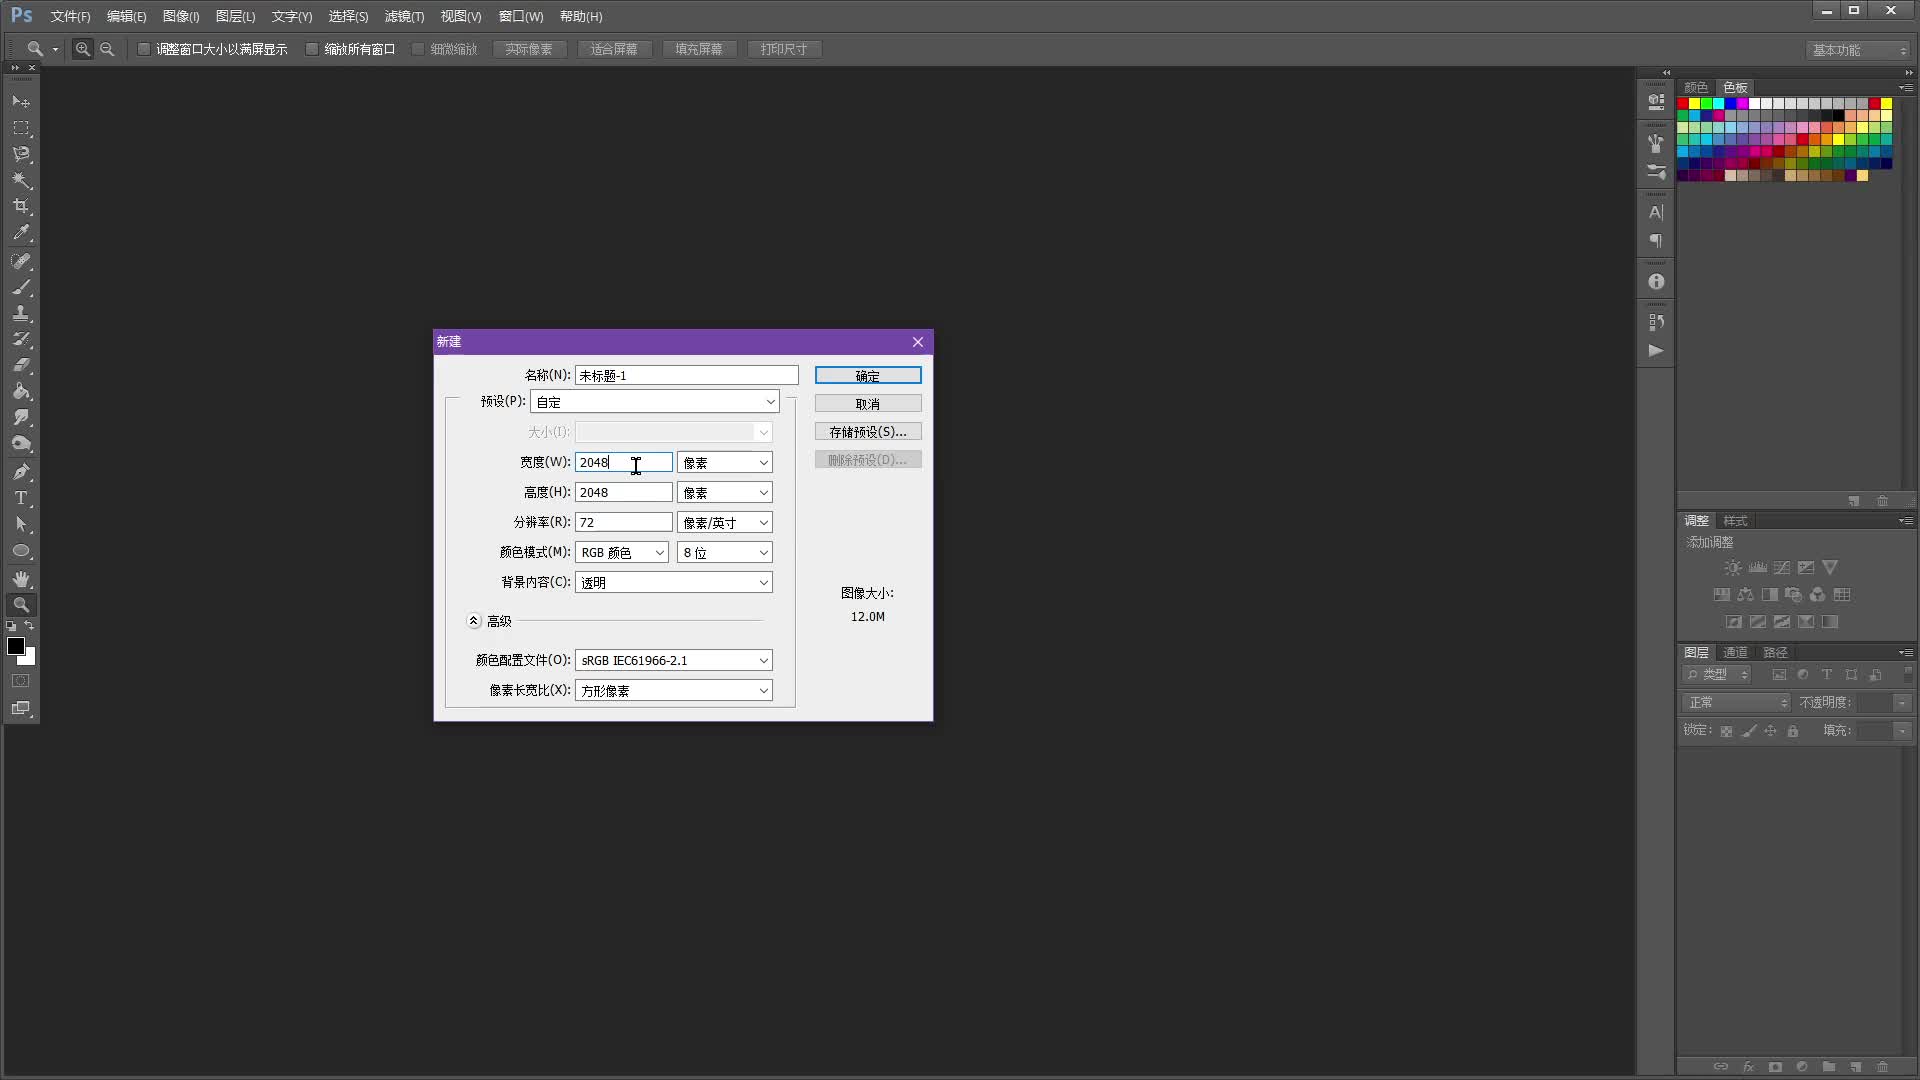This screenshot has height=1080, width=1920.
Task: Open the 基本功能 workspace switcher
Action: (1859, 50)
